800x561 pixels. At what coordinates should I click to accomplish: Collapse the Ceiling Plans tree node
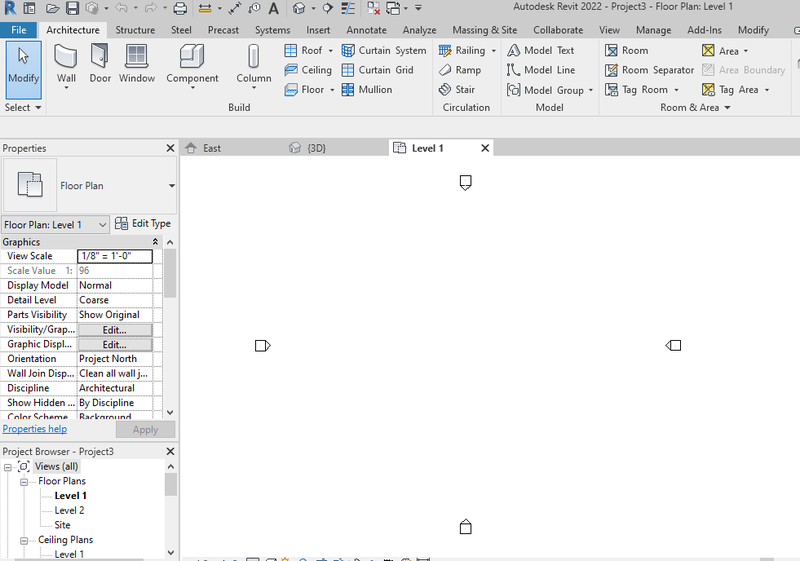24,540
